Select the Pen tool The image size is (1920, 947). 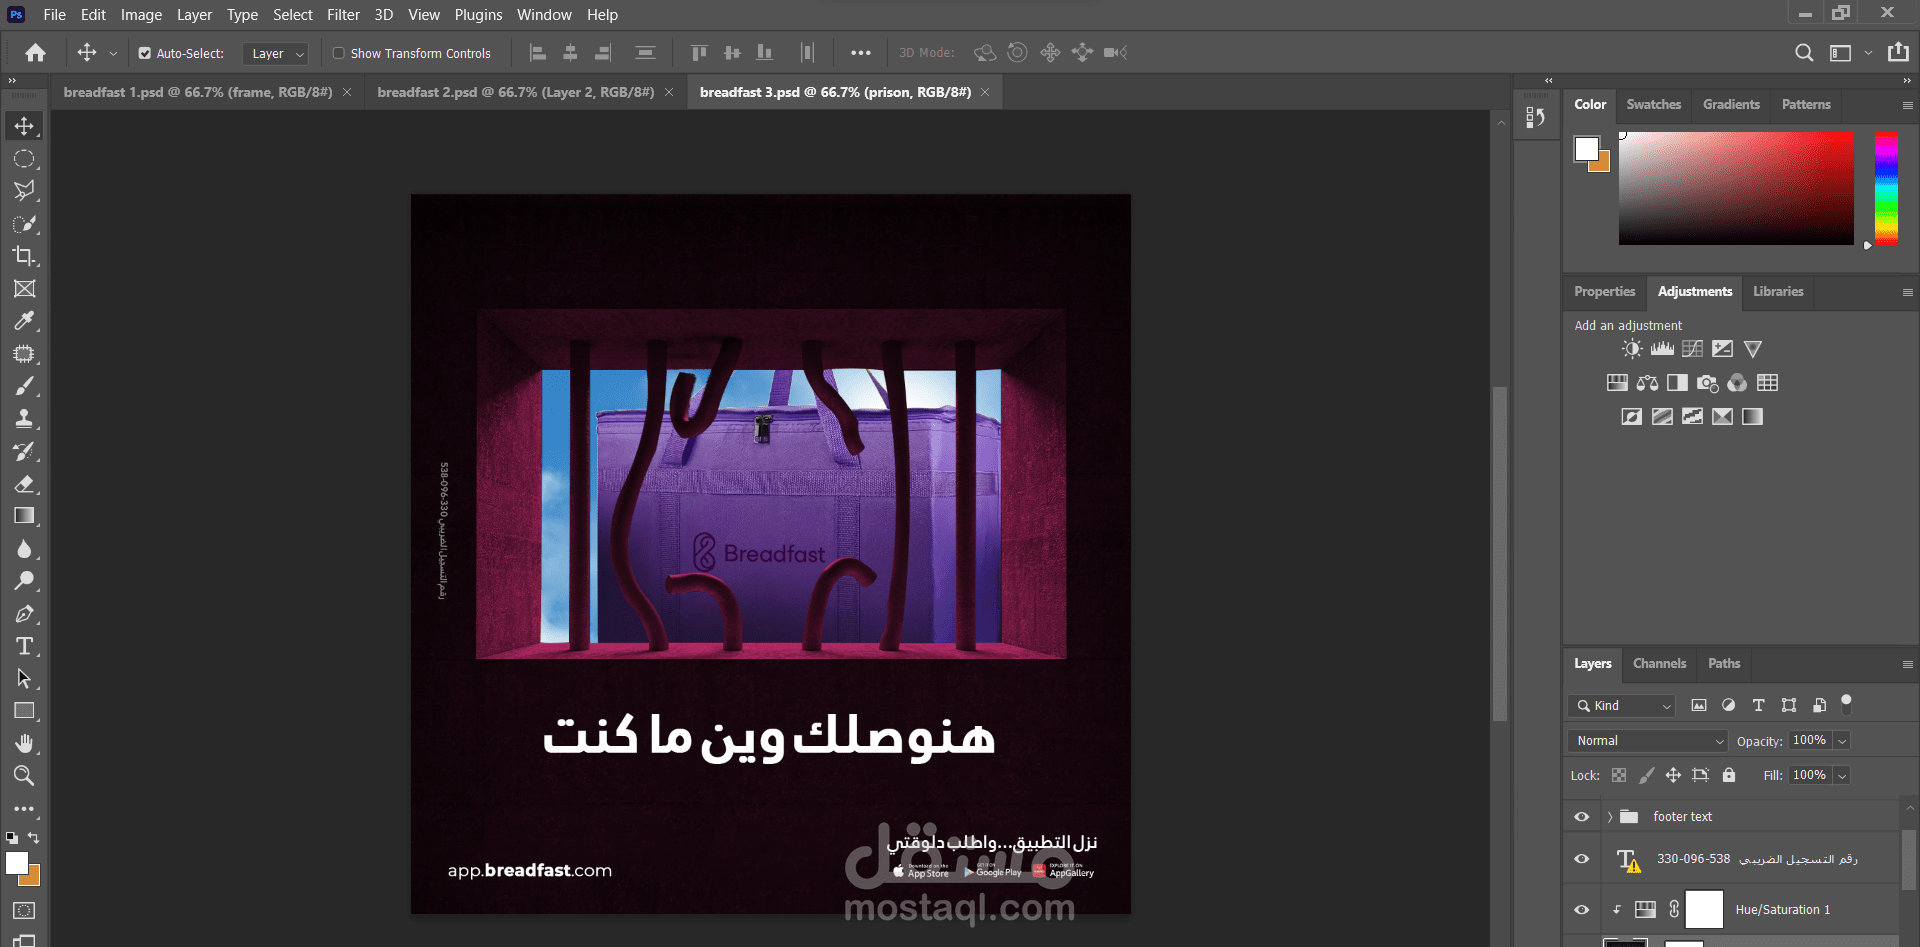tap(24, 614)
